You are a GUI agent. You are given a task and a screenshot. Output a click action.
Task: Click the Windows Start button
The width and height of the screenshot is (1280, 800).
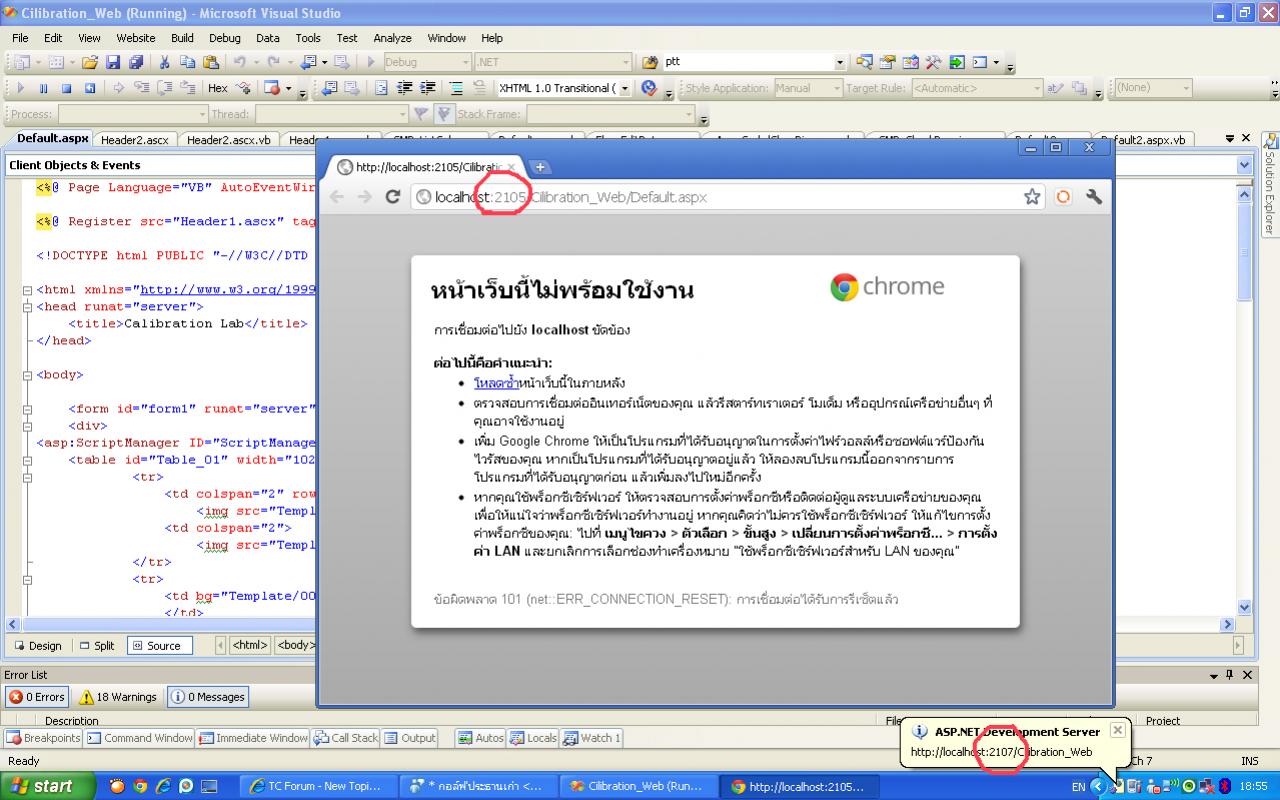pyautogui.click(x=48, y=786)
